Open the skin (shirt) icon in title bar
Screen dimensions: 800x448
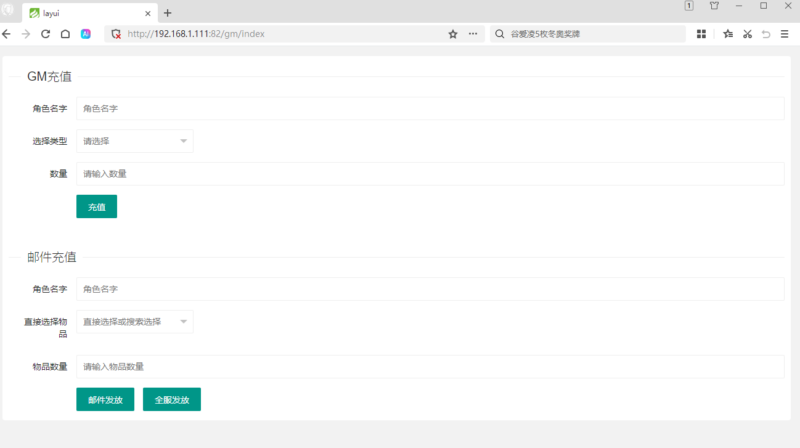pyautogui.click(x=714, y=6)
